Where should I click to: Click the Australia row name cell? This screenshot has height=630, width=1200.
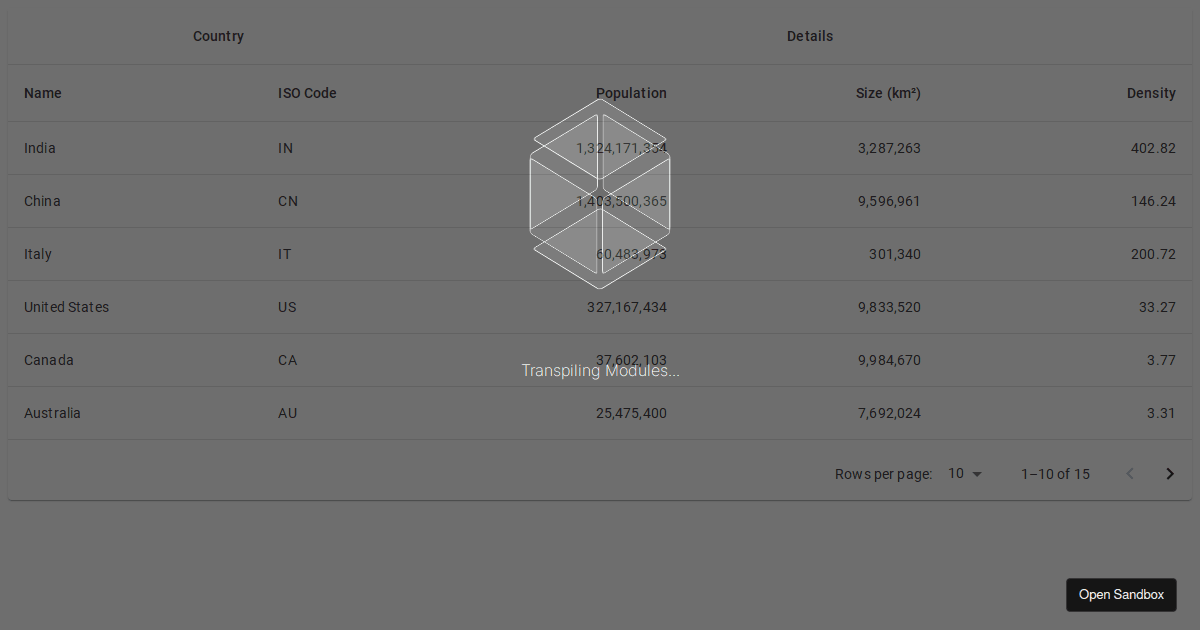tap(52, 413)
